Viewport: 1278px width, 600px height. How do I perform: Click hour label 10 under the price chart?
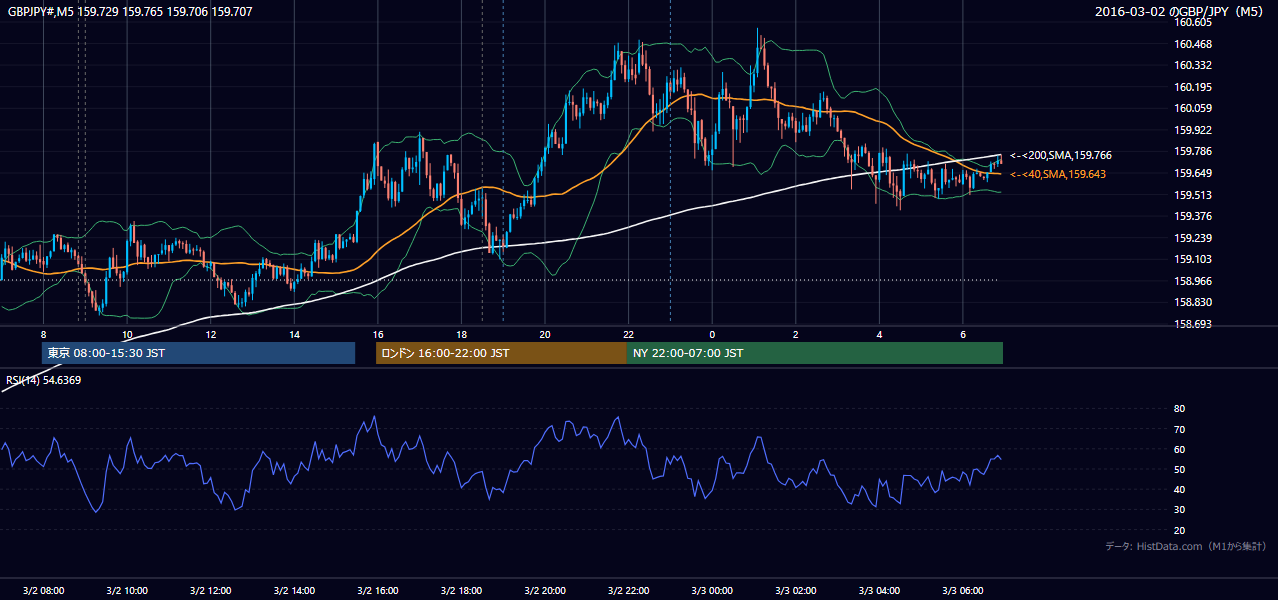(127, 334)
